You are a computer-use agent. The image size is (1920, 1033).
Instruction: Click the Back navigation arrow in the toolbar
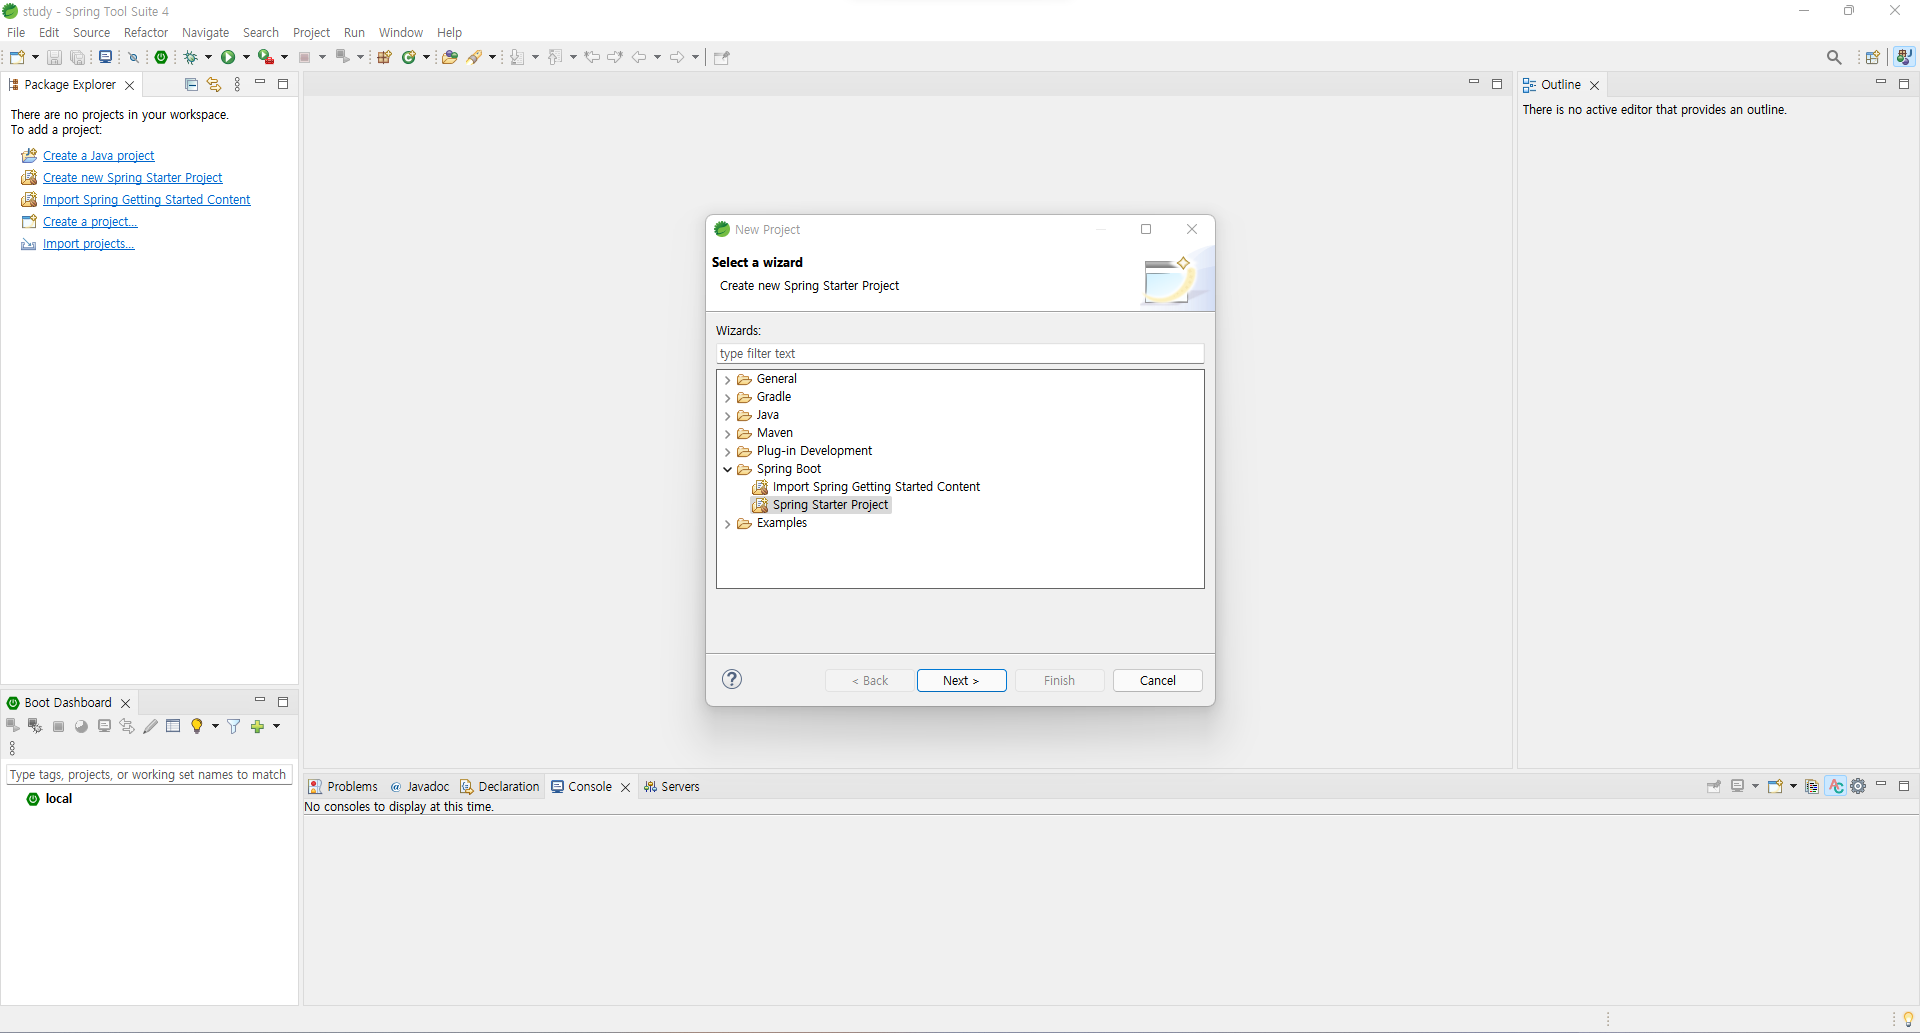pos(640,57)
